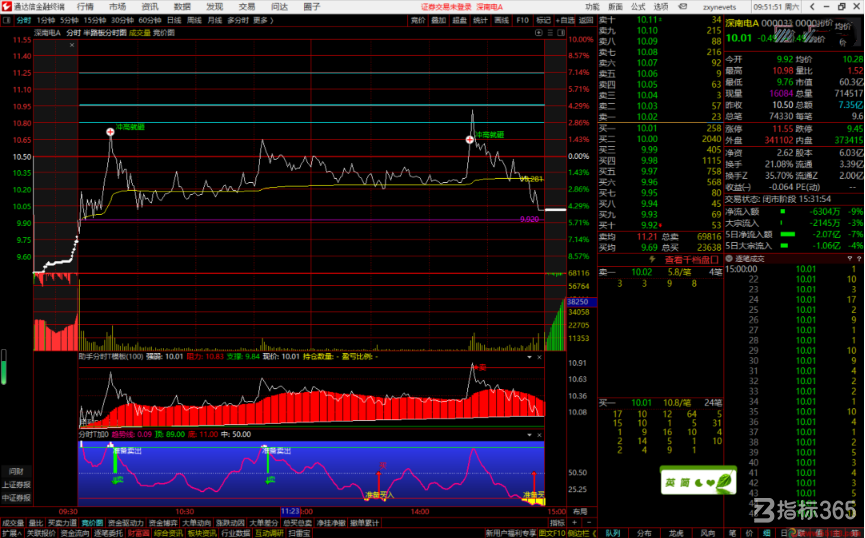Image resolution: width=865 pixels, height=538 pixels.
Task: Switch to 日线 daily chart
Action: coord(174,20)
